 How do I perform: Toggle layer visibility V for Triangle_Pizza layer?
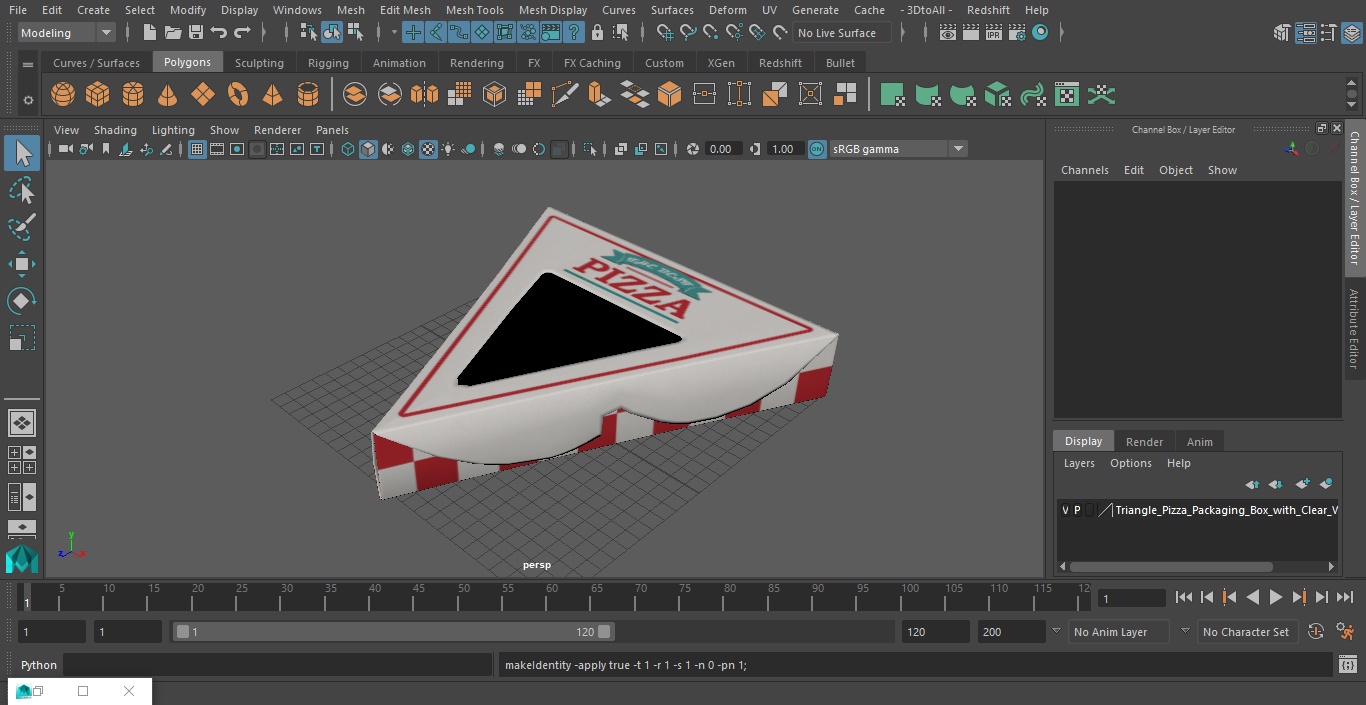tap(1065, 510)
